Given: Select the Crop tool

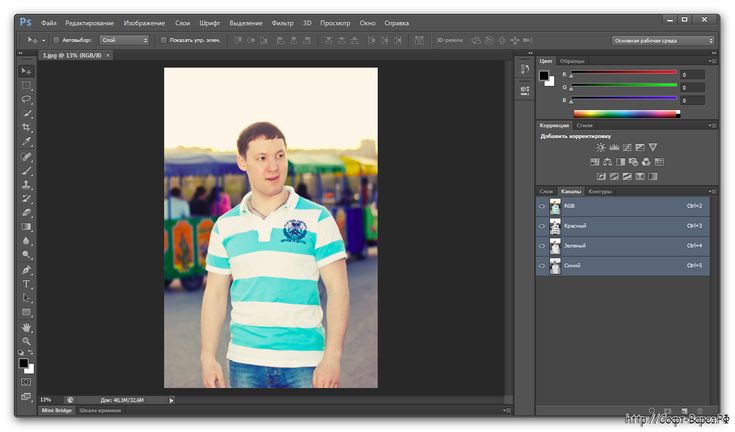Looking at the screenshot, I should [27, 128].
